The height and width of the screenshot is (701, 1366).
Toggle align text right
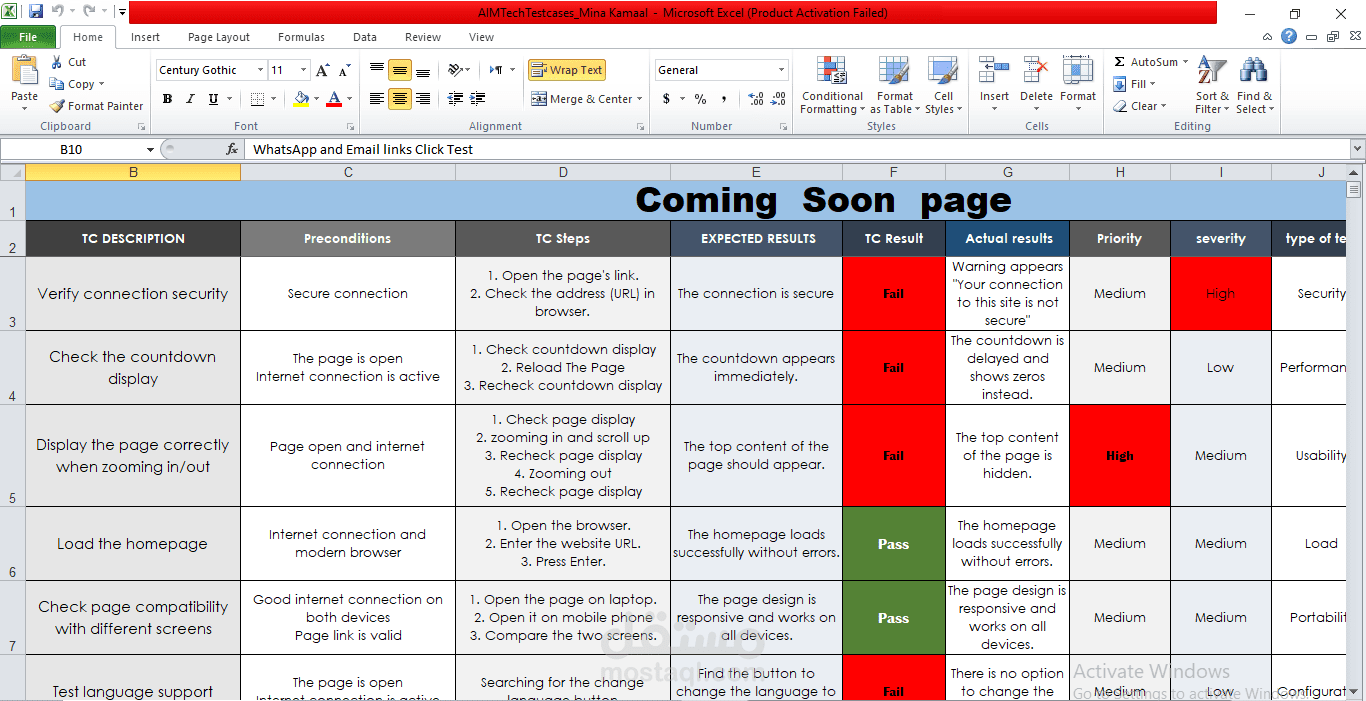[x=423, y=99]
